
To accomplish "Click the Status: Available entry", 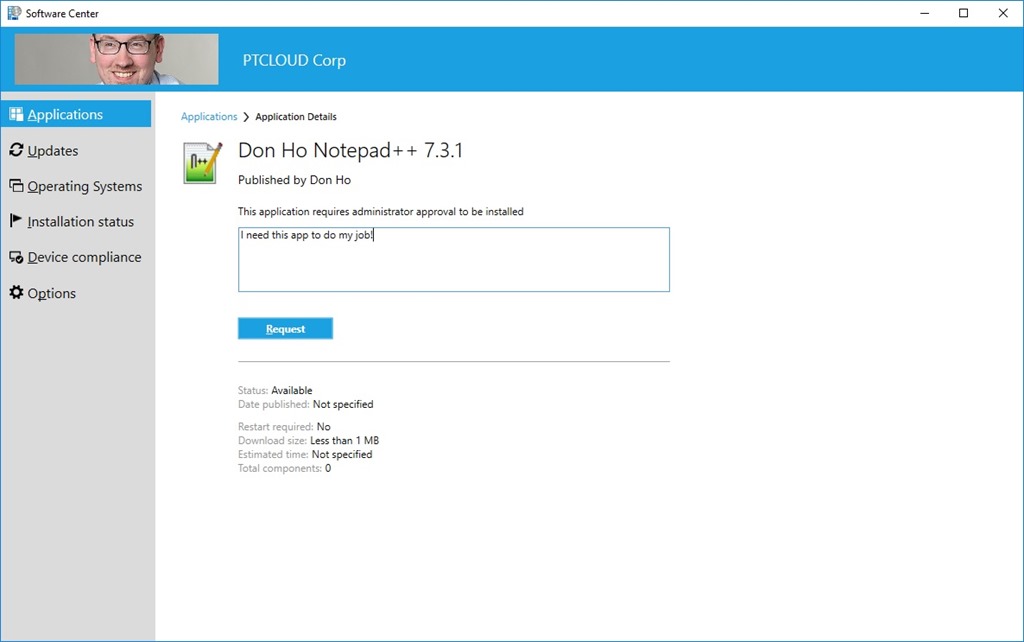I will [275, 390].
